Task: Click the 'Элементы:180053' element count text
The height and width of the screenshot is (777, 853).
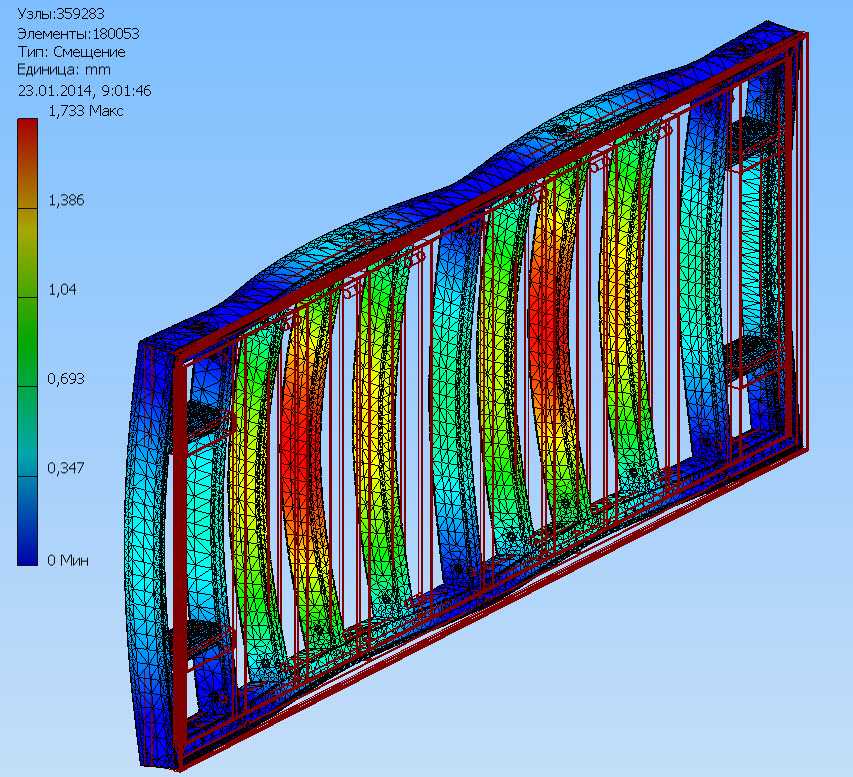Action: point(78,34)
